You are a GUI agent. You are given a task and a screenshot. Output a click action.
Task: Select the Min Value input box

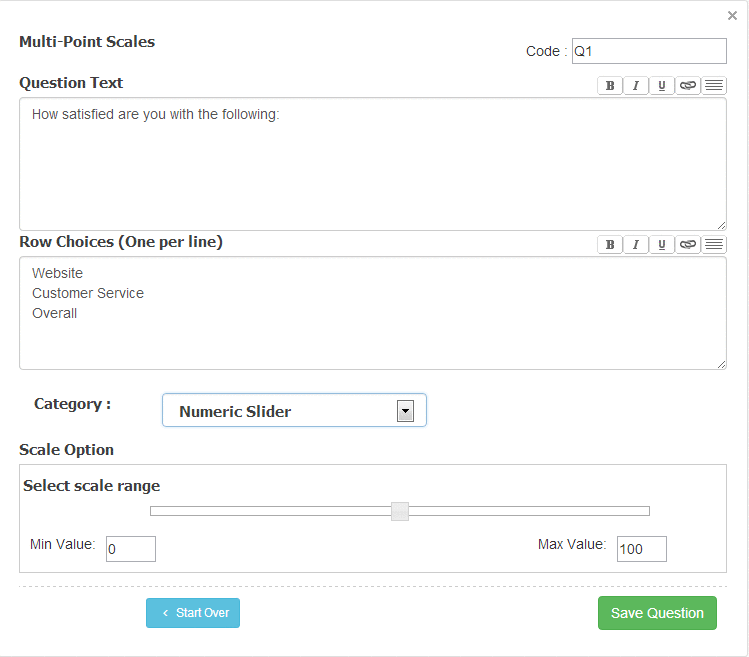tap(131, 549)
